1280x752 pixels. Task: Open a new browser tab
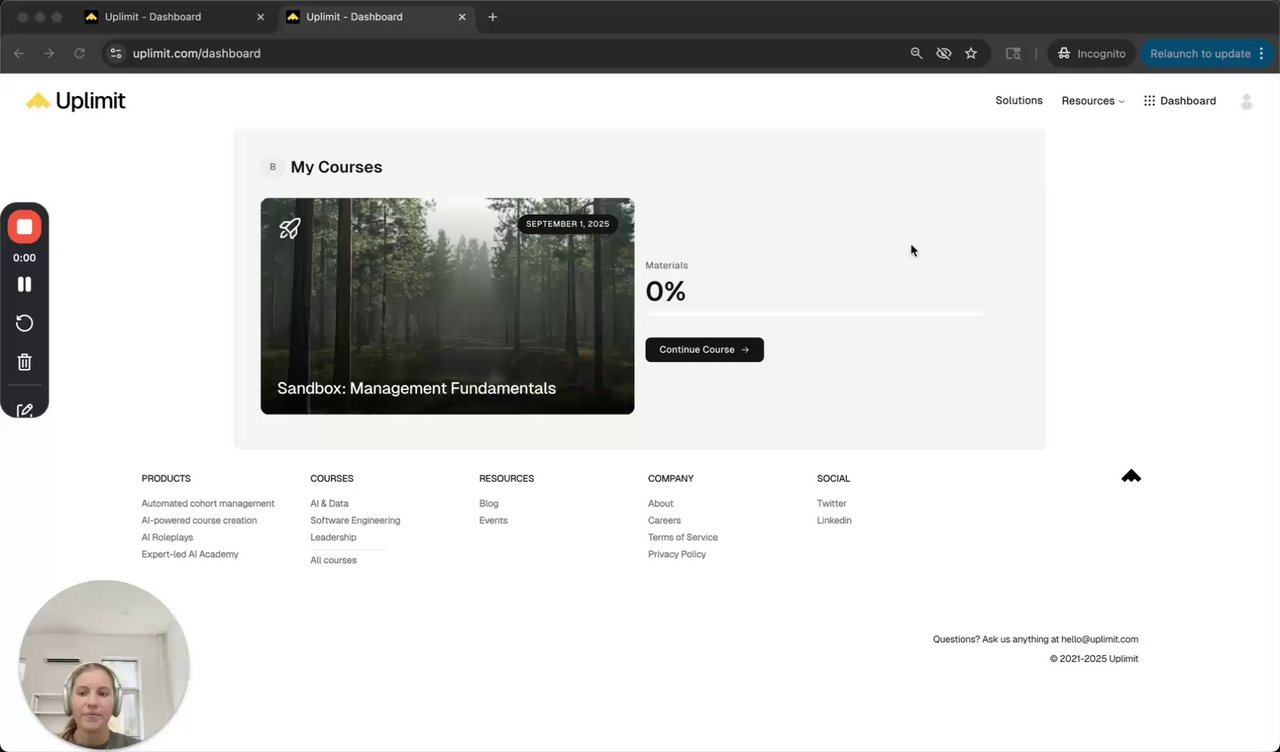pyautogui.click(x=493, y=17)
